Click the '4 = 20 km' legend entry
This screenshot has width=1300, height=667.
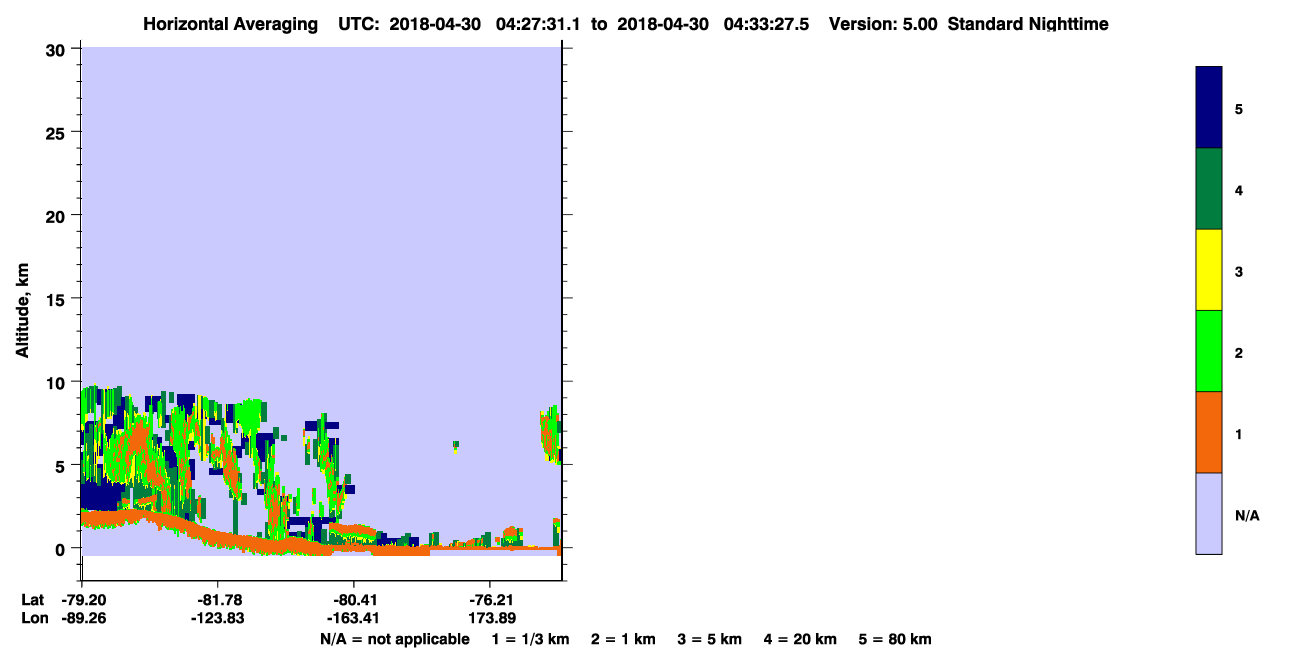tap(800, 639)
